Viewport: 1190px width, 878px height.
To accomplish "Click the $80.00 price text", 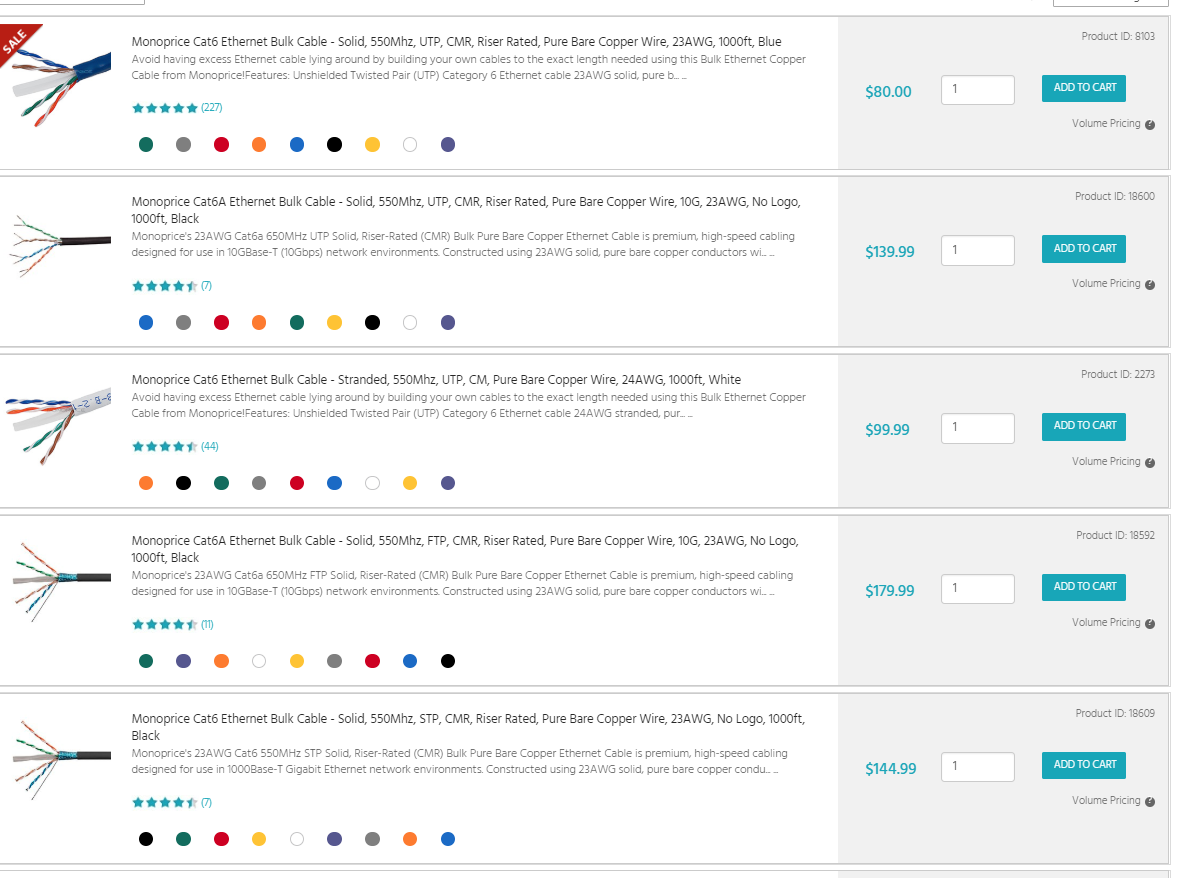I will coord(888,92).
